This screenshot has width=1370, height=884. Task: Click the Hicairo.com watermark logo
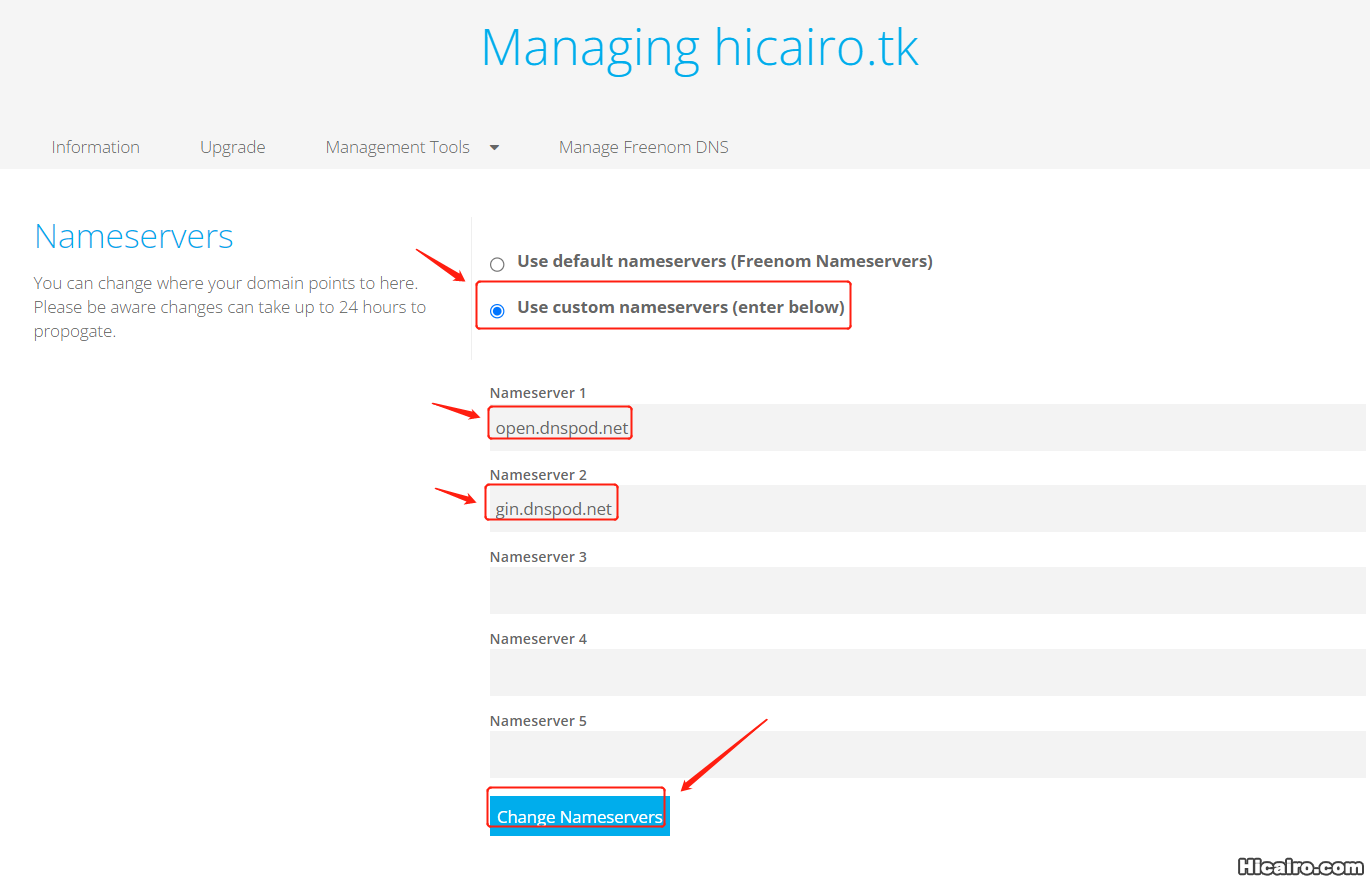pos(1299,866)
